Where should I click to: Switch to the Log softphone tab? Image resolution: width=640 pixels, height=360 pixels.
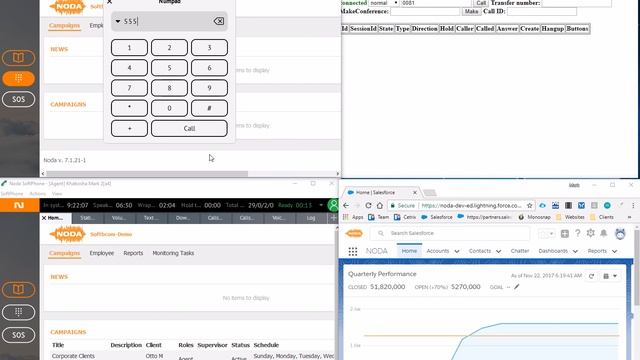pyautogui.click(x=311, y=218)
